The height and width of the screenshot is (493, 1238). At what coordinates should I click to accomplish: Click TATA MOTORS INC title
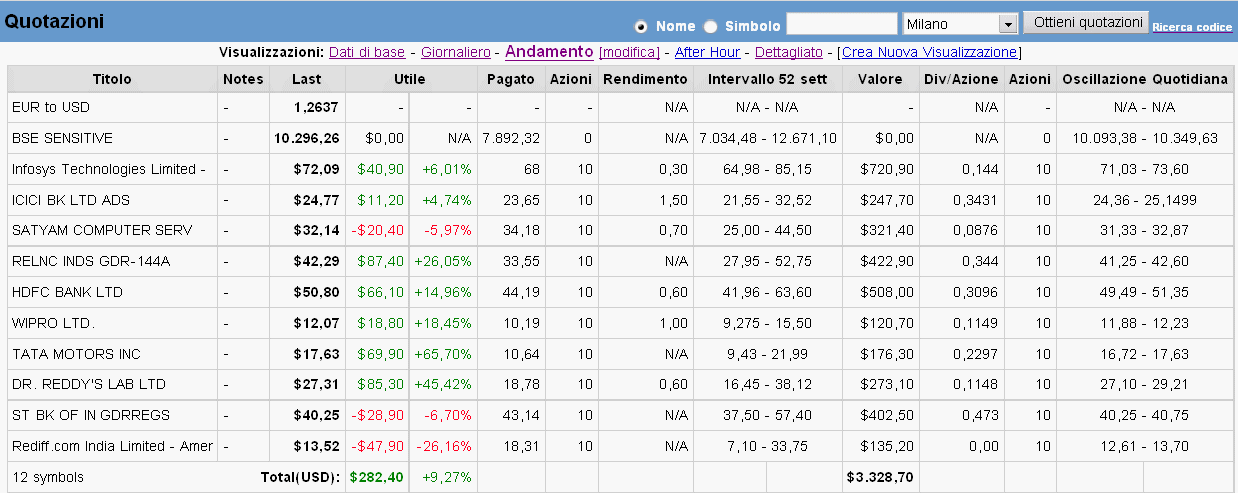pos(76,354)
